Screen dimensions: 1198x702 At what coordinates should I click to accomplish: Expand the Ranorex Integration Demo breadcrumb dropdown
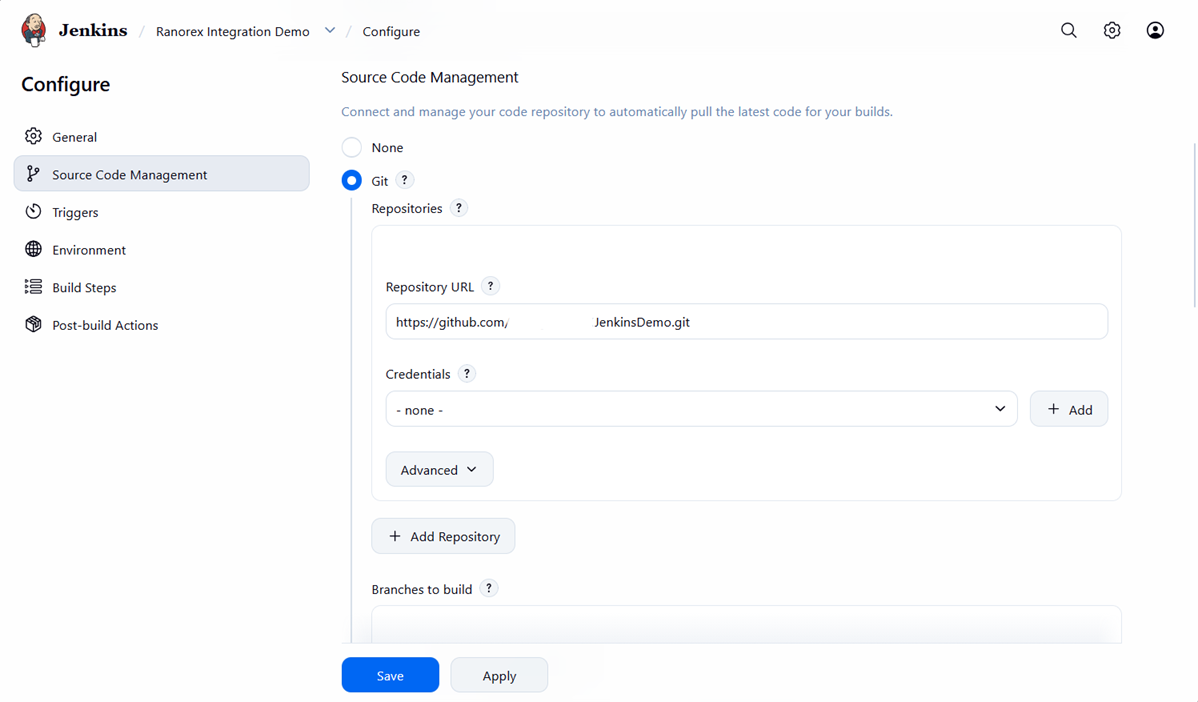330,31
